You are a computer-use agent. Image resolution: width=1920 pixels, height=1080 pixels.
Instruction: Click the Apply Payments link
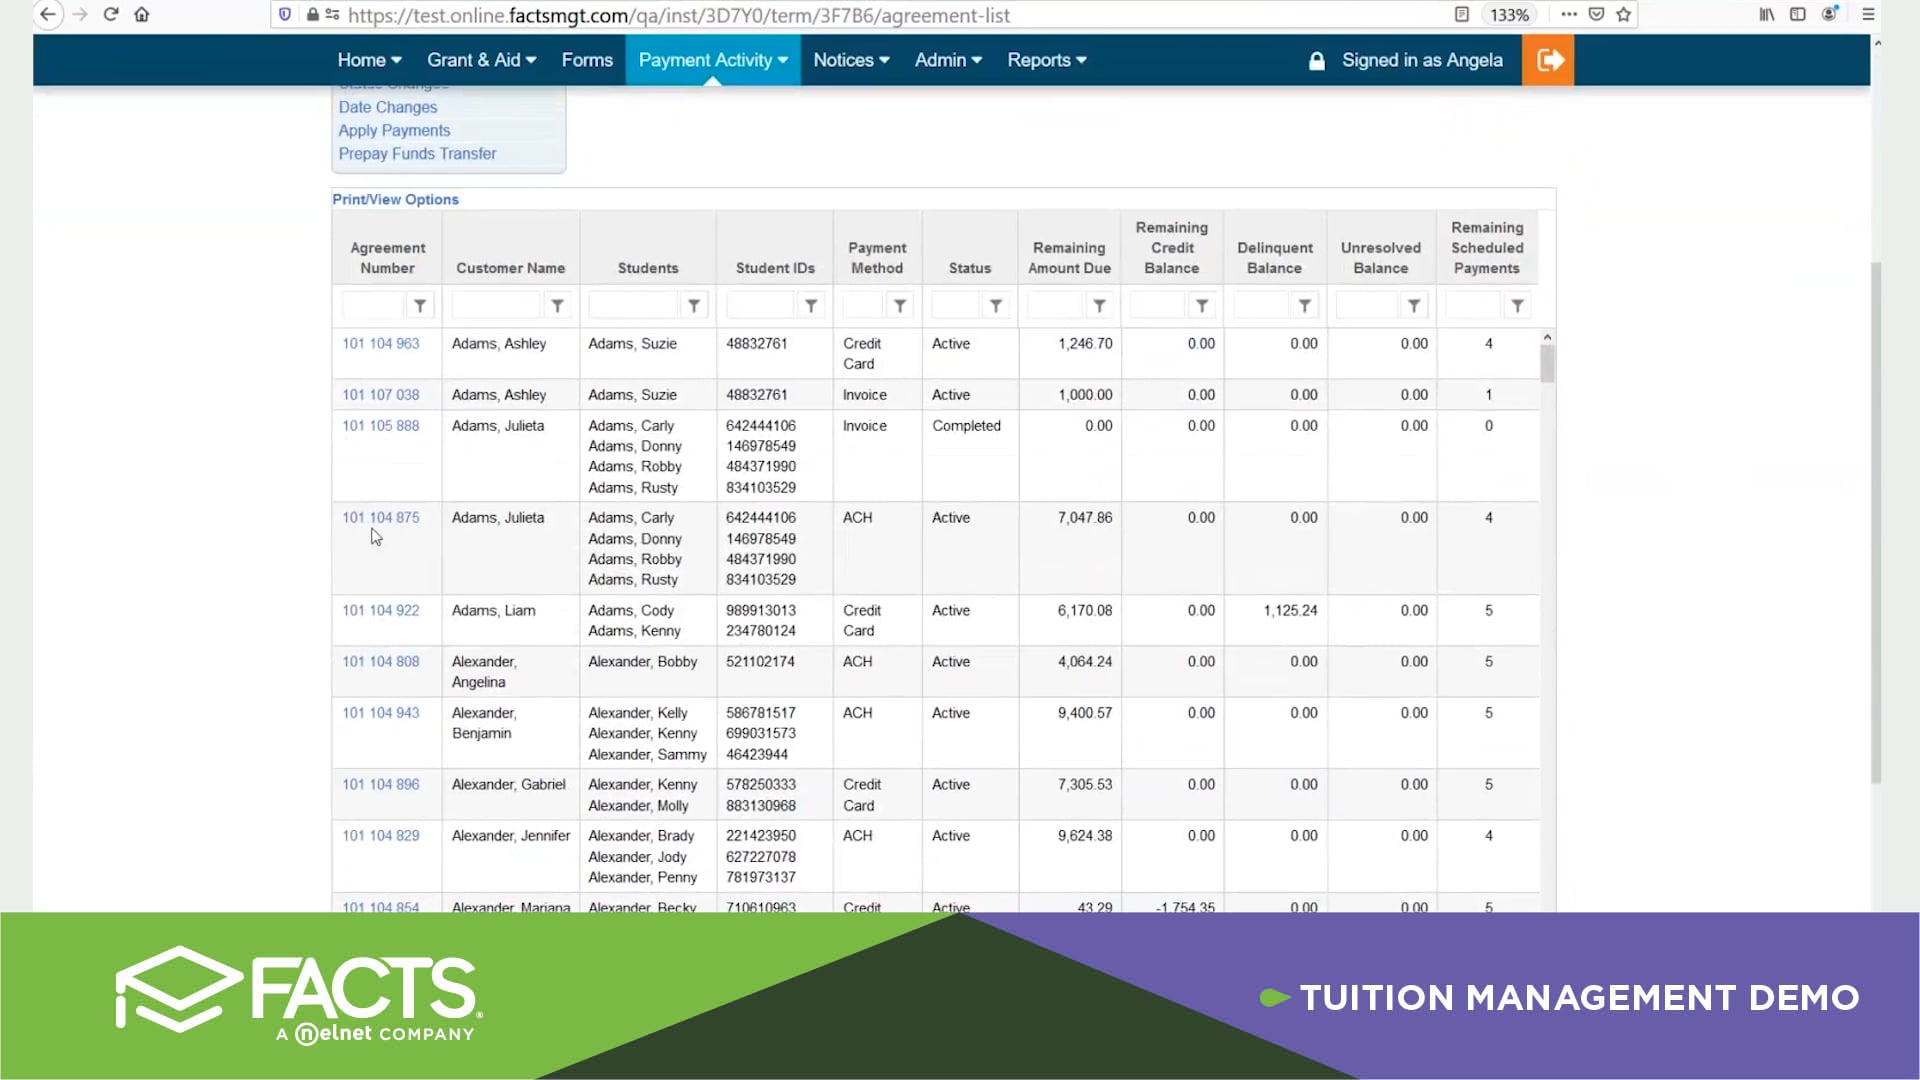pyautogui.click(x=394, y=131)
